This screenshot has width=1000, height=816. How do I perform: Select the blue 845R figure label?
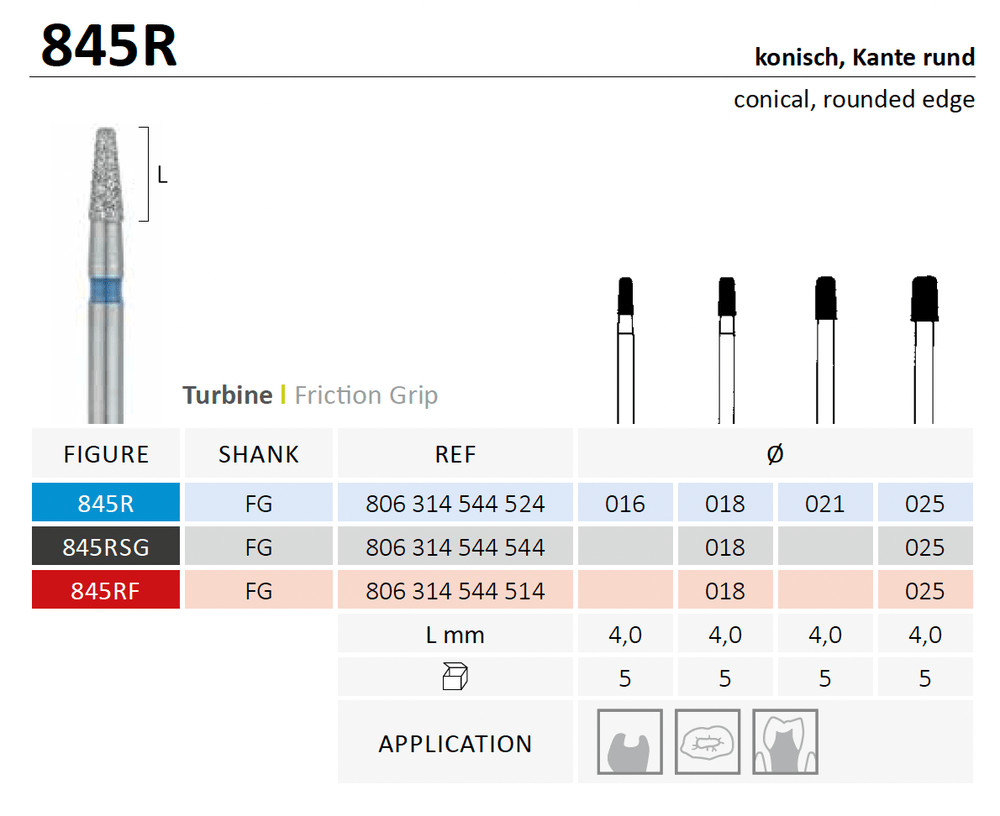[106, 504]
